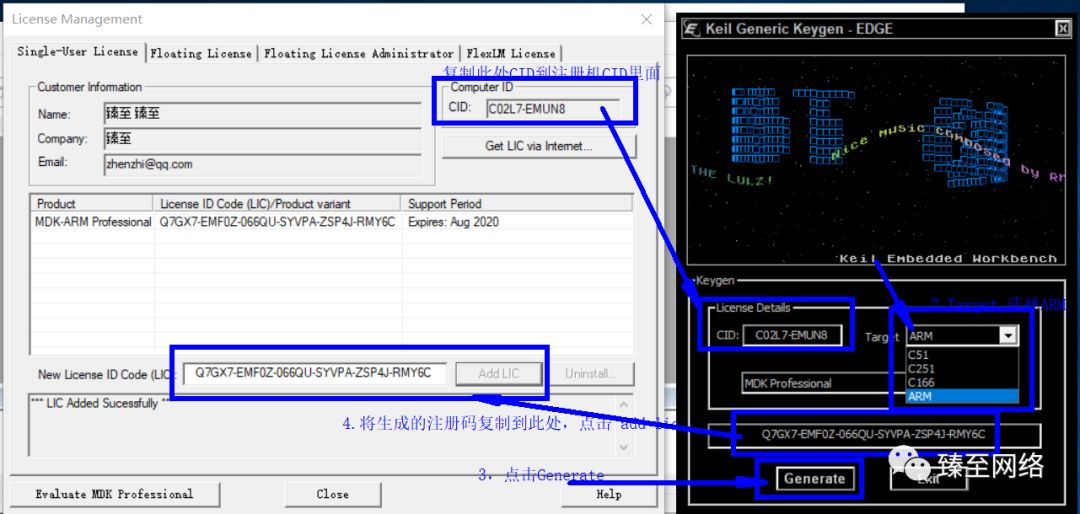Click the Generate button in keygen
The width and height of the screenshot is (1080, 514).
tap(814, 478)
